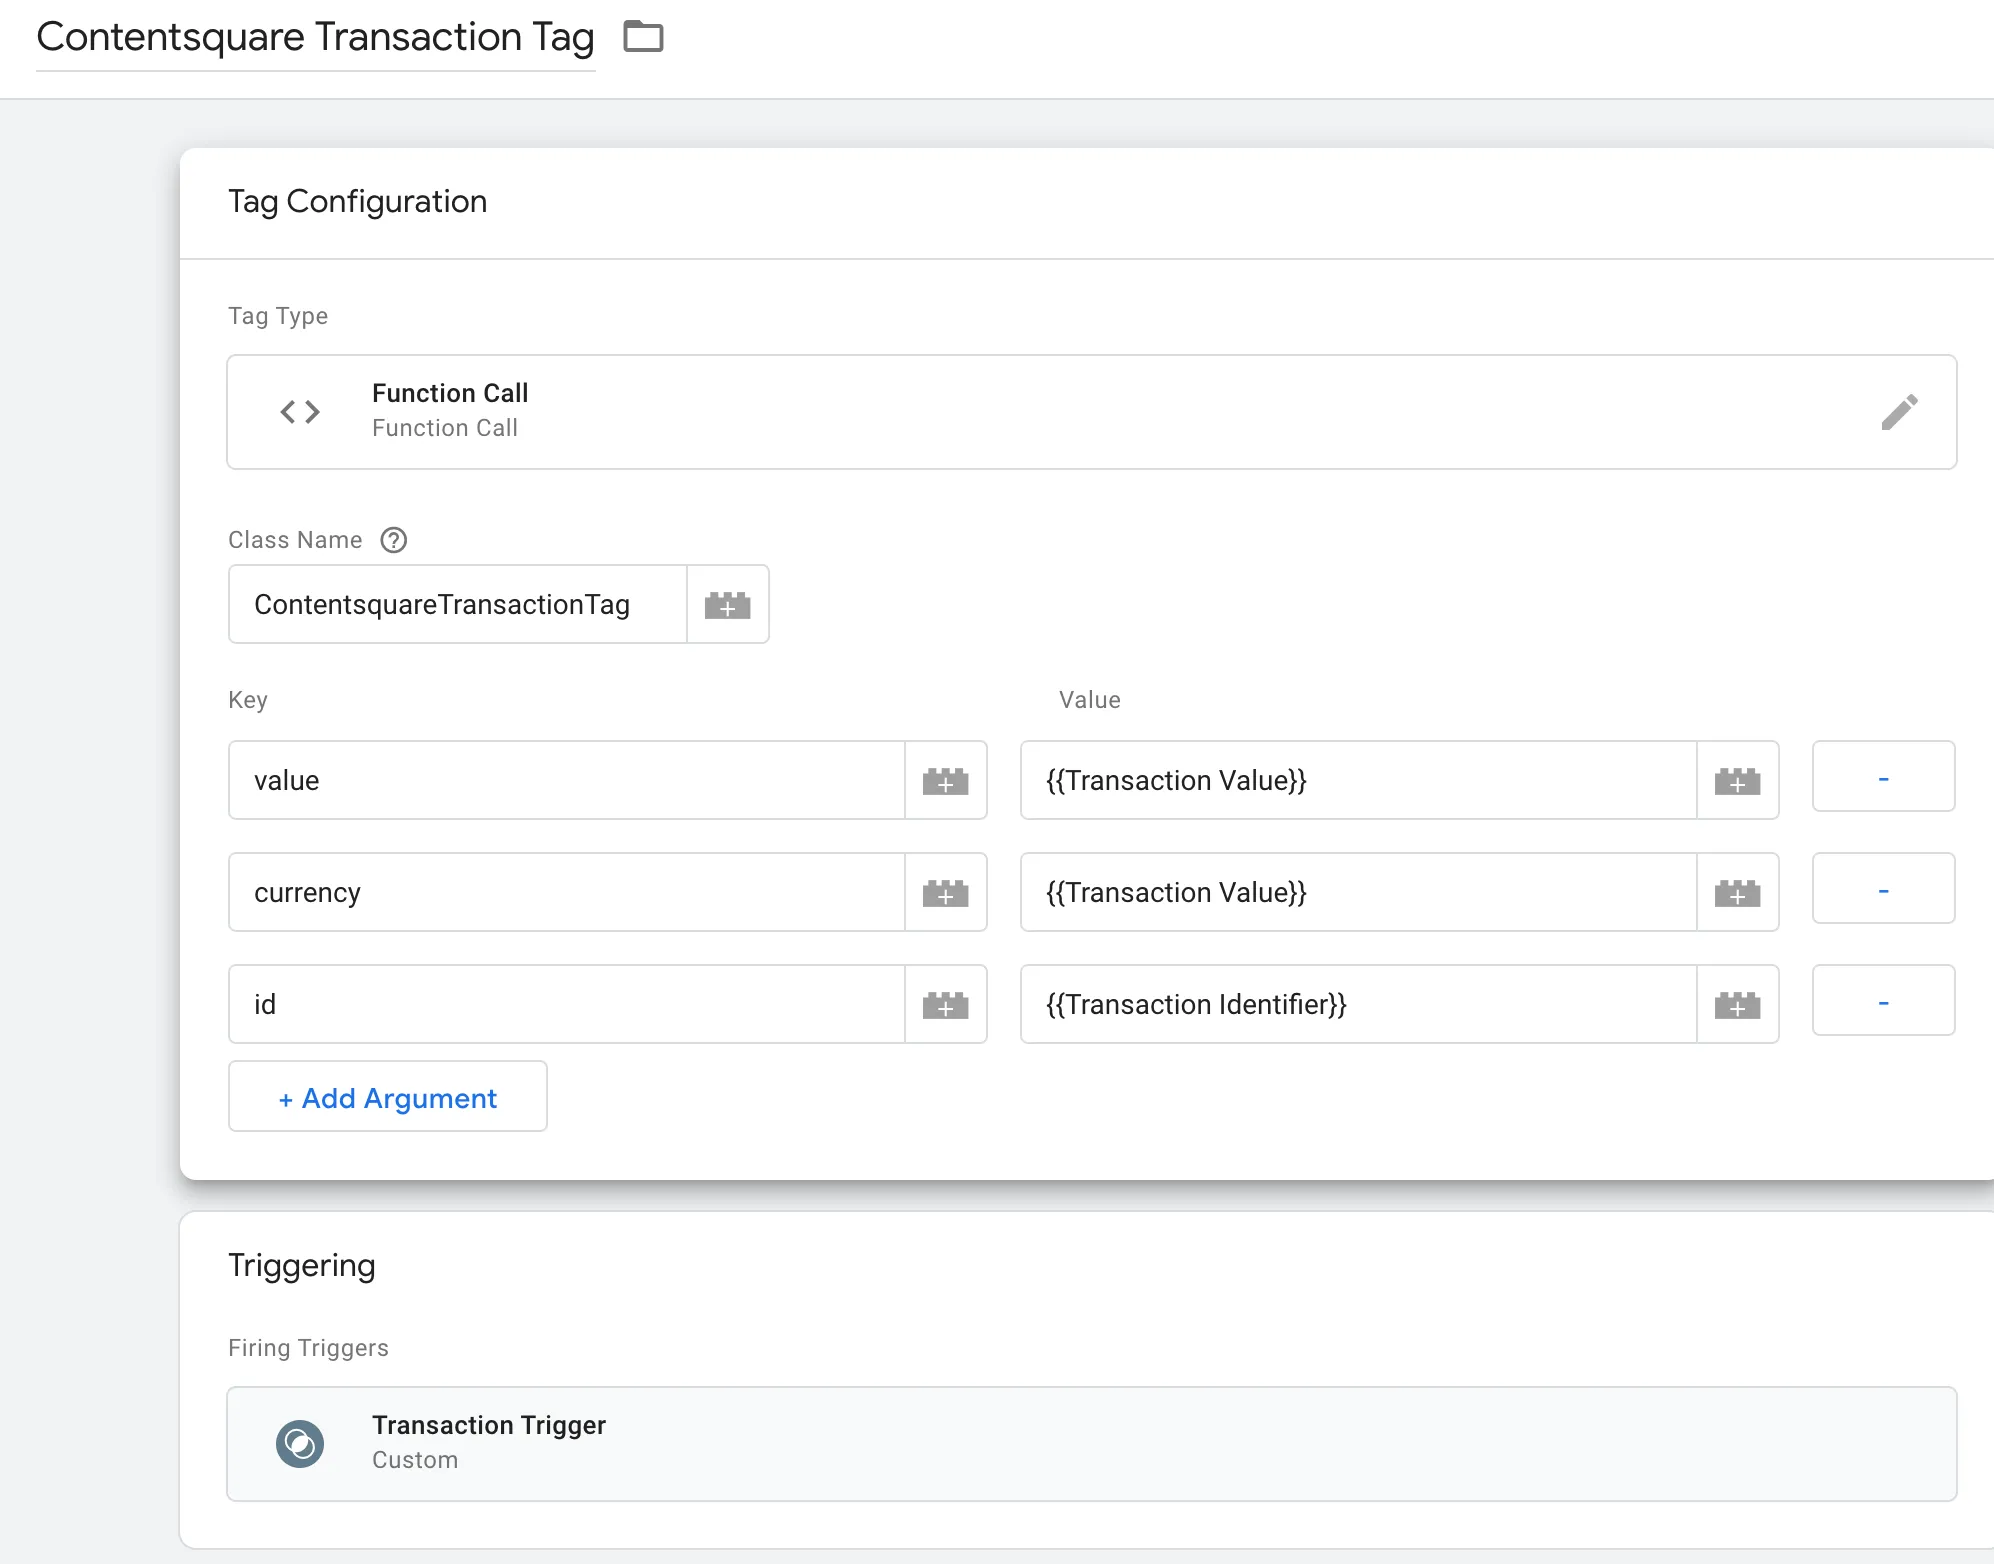Edit the ContentsquareTransactionTag class name field
1994x1564 pixels.
457,605
